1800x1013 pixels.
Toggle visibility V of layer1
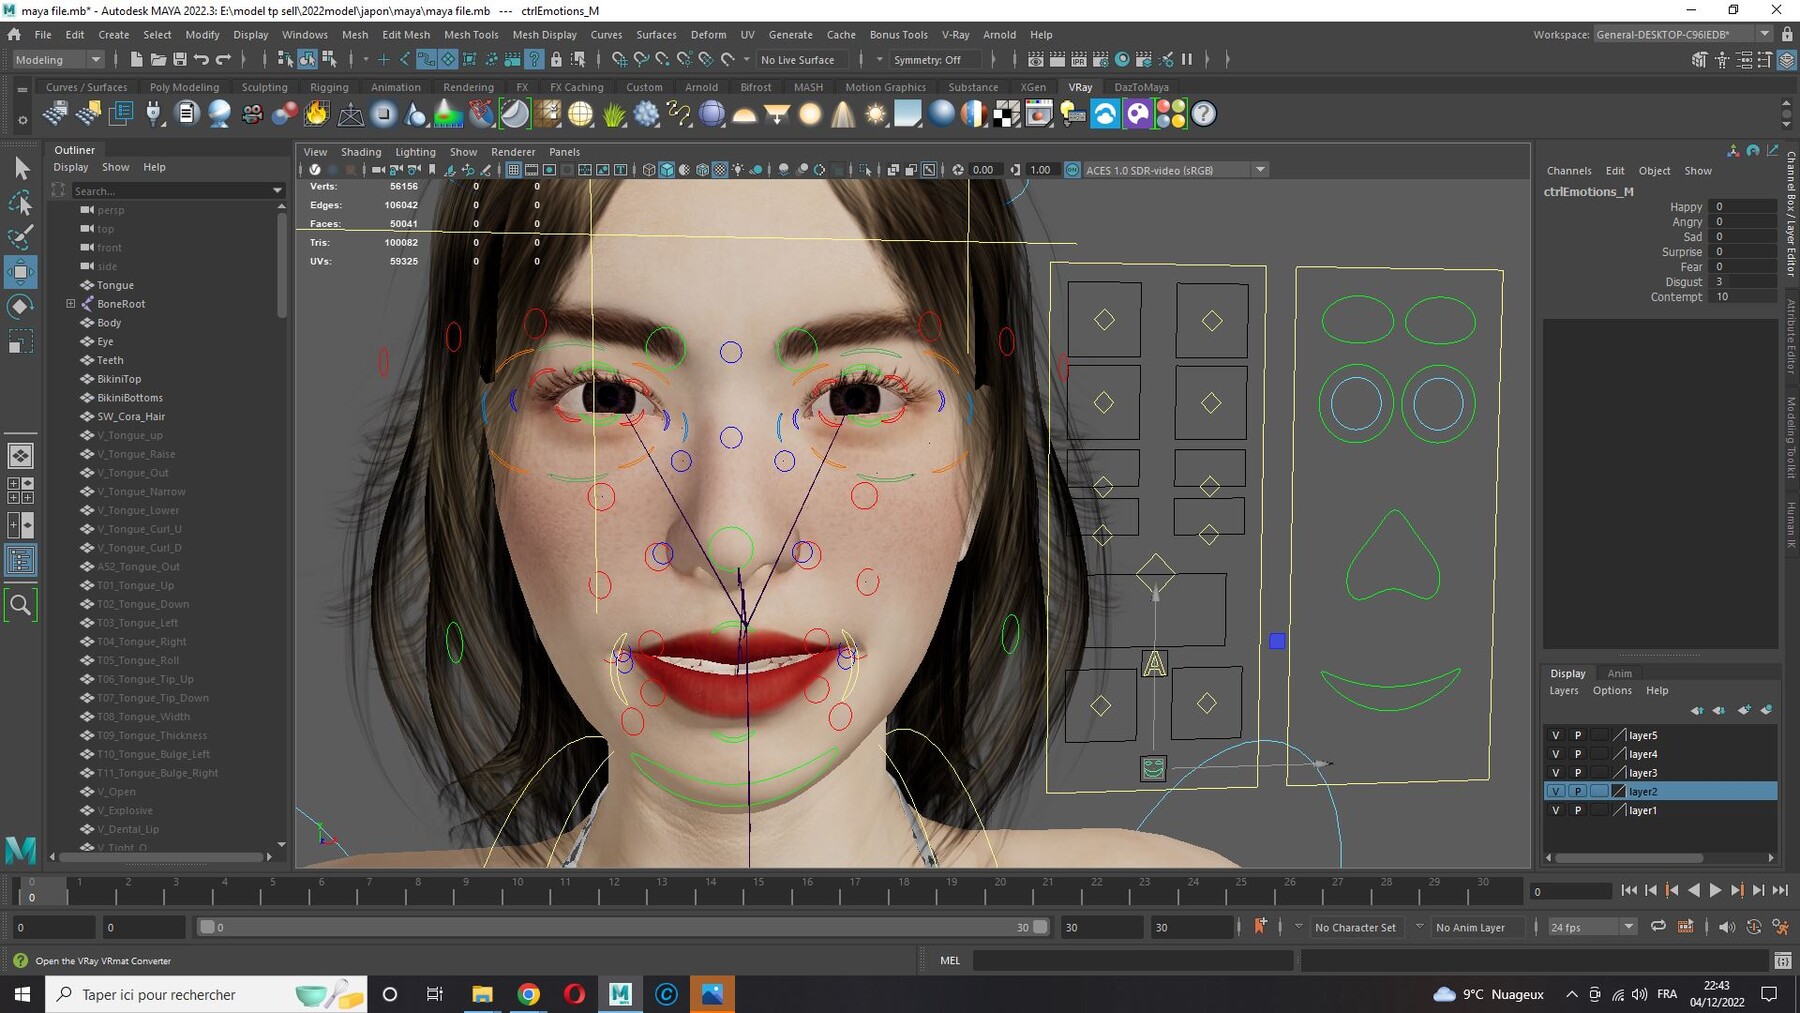(x=1555, y=811)
